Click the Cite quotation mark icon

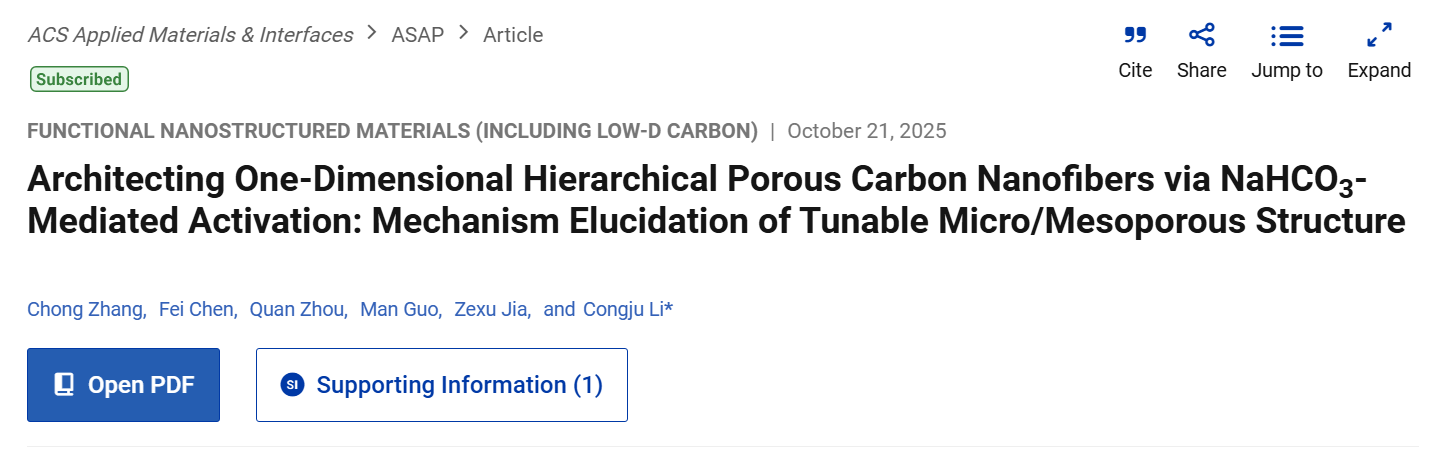[1135, 36]
